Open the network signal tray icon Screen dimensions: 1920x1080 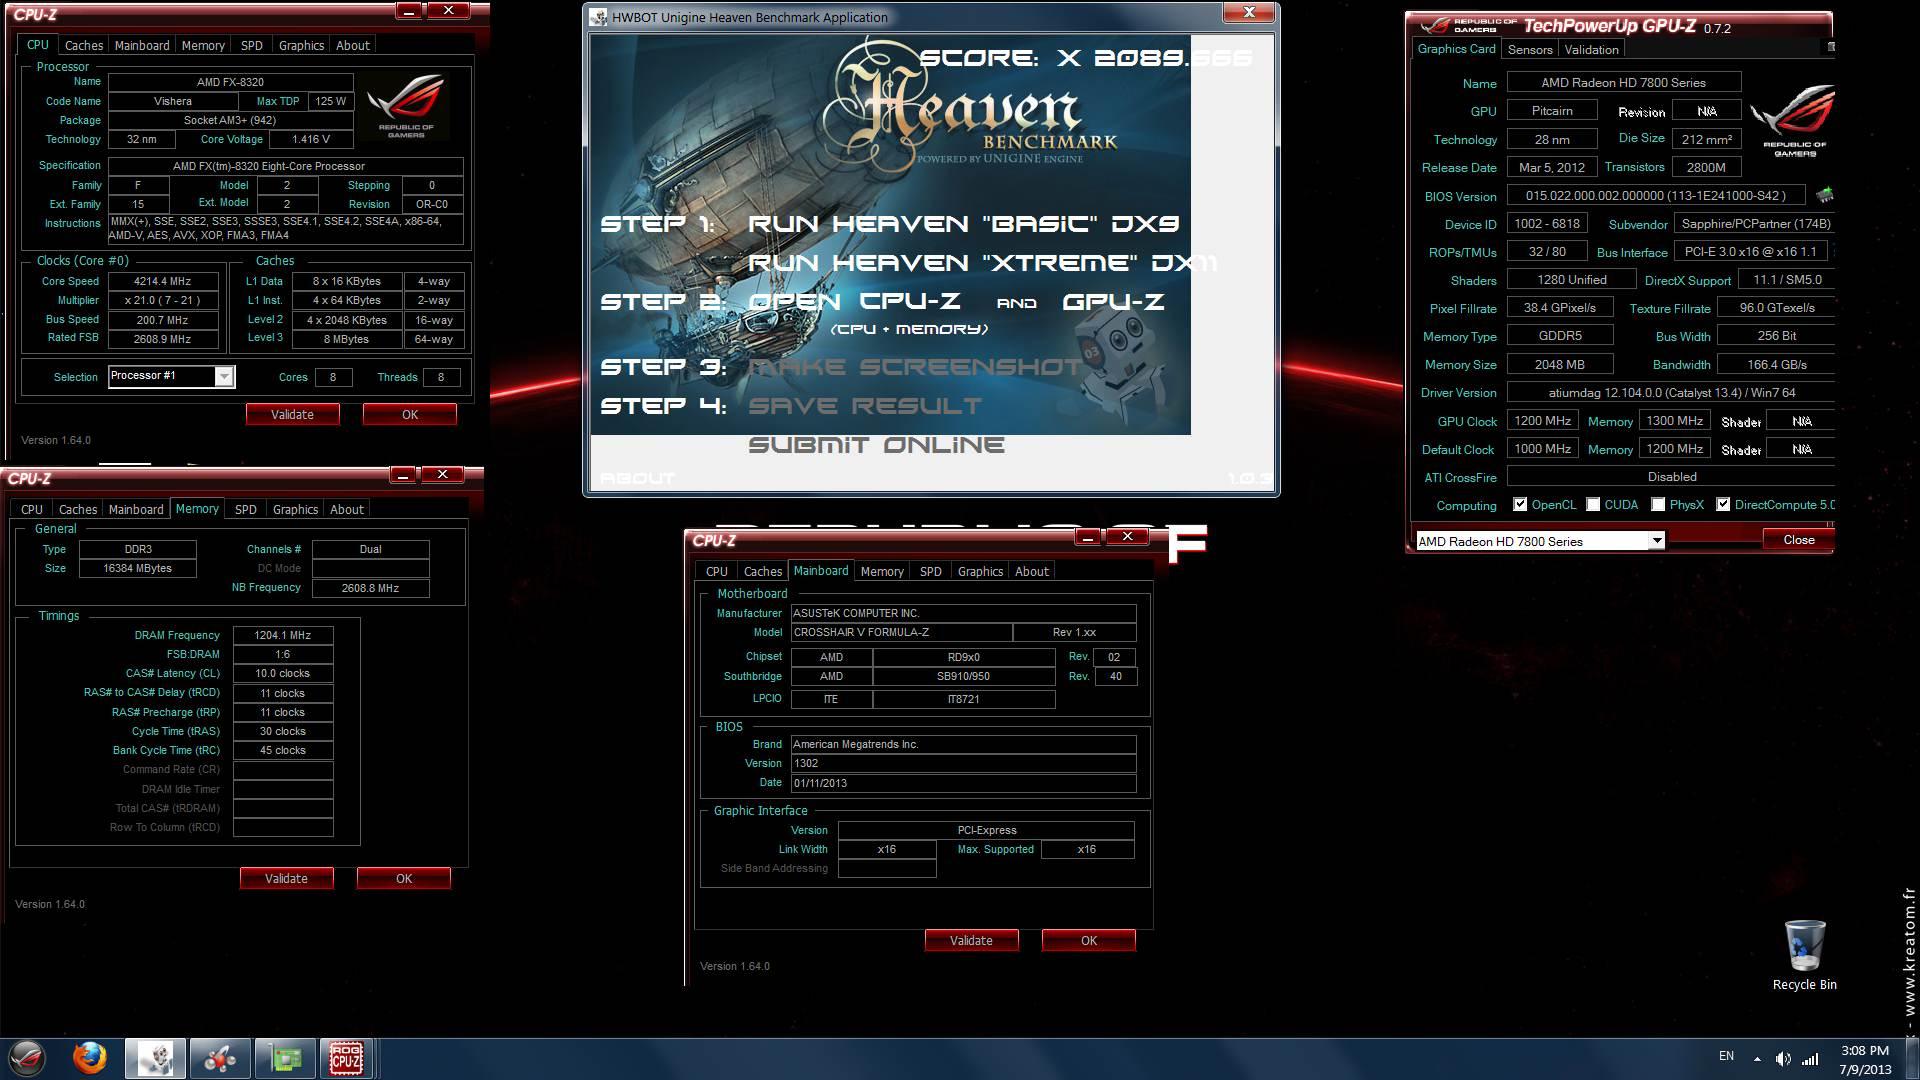click(x=1810, y=1058)
